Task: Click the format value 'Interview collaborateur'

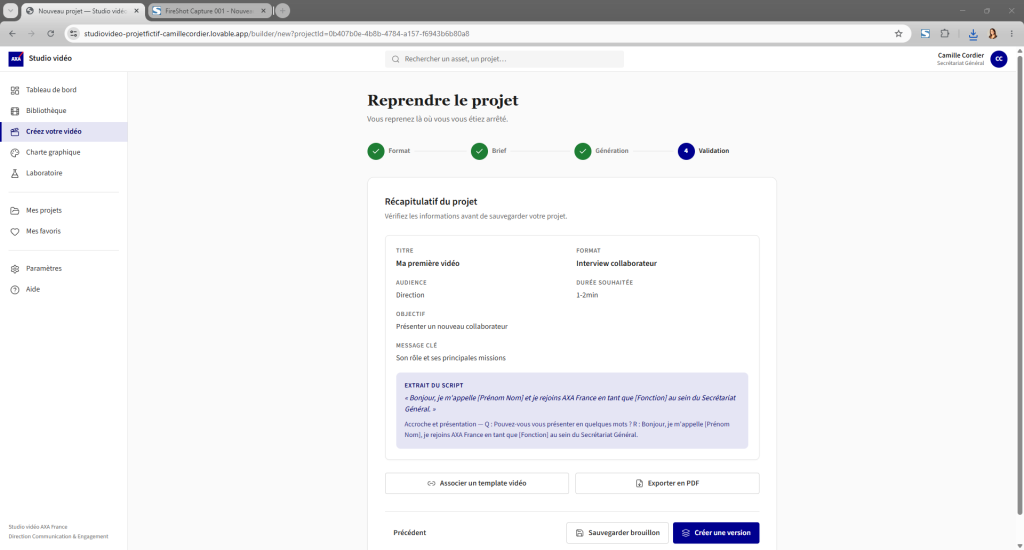Action: [x=616, y=264]
